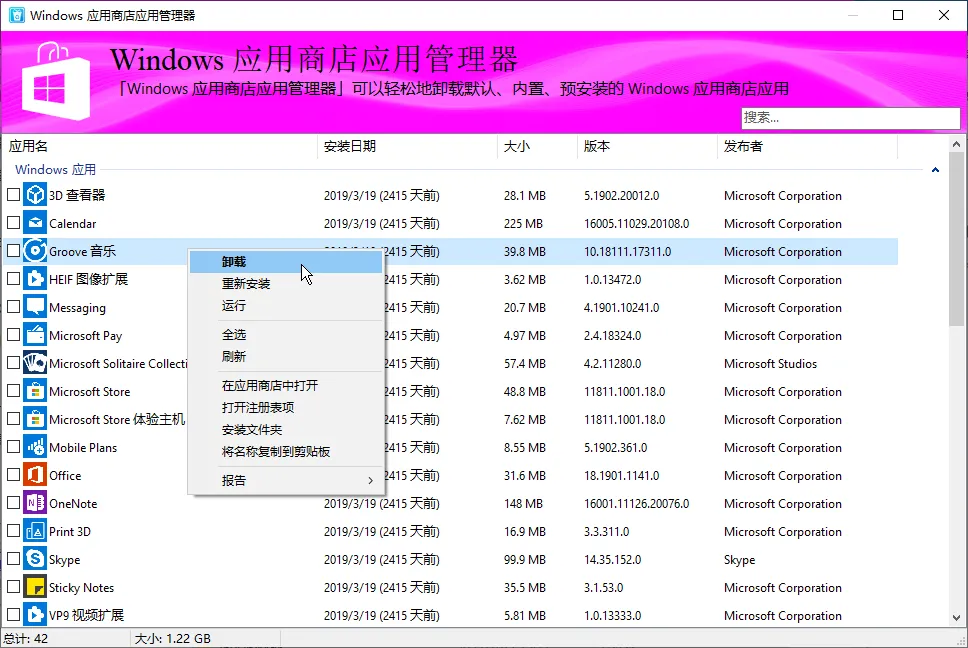Image resolution: width=968 pixels, height=648 pixels.
Task: Click the 总计: 42 status bar entry
Action: tap(26, 639)
